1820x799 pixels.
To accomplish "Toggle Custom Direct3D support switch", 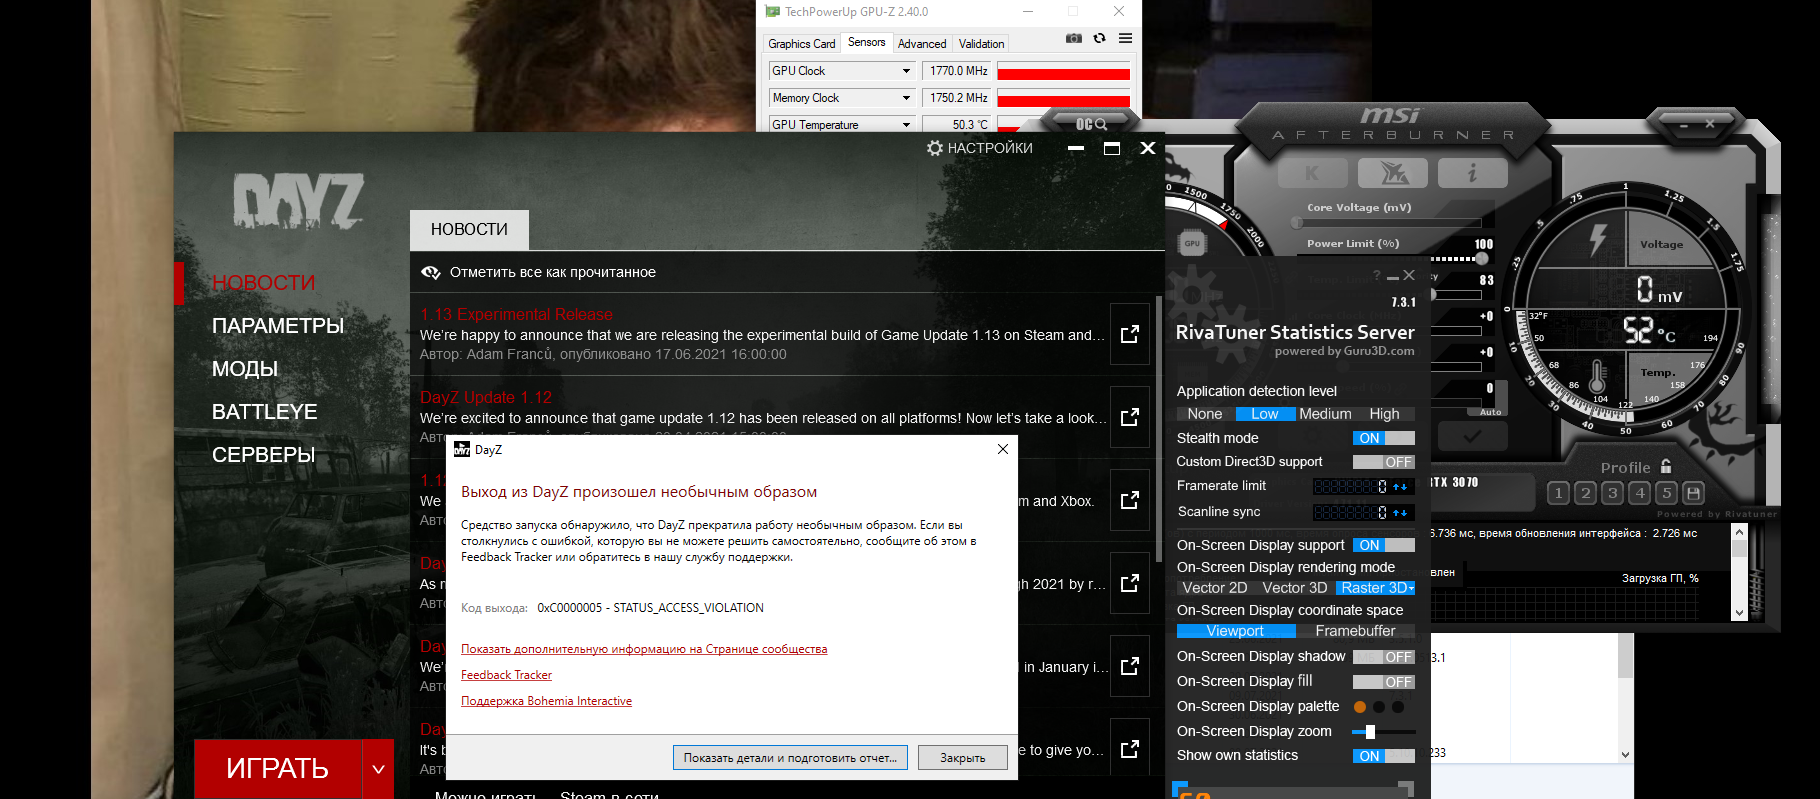I will (x=1384, y=462).
